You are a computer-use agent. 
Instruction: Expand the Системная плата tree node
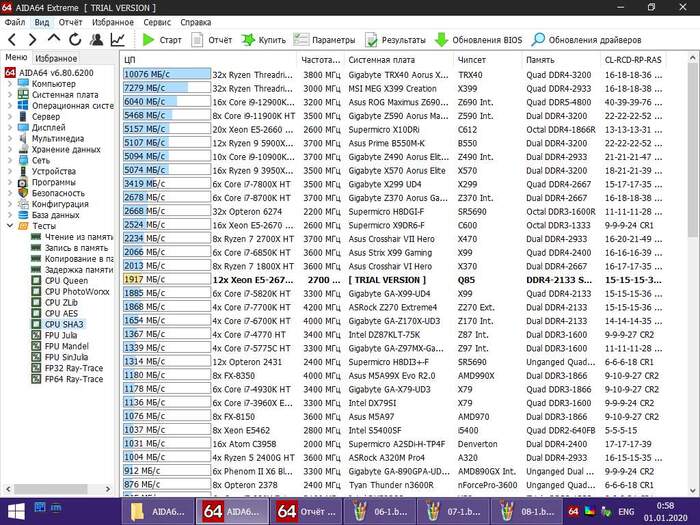click(x=10, y=95)
